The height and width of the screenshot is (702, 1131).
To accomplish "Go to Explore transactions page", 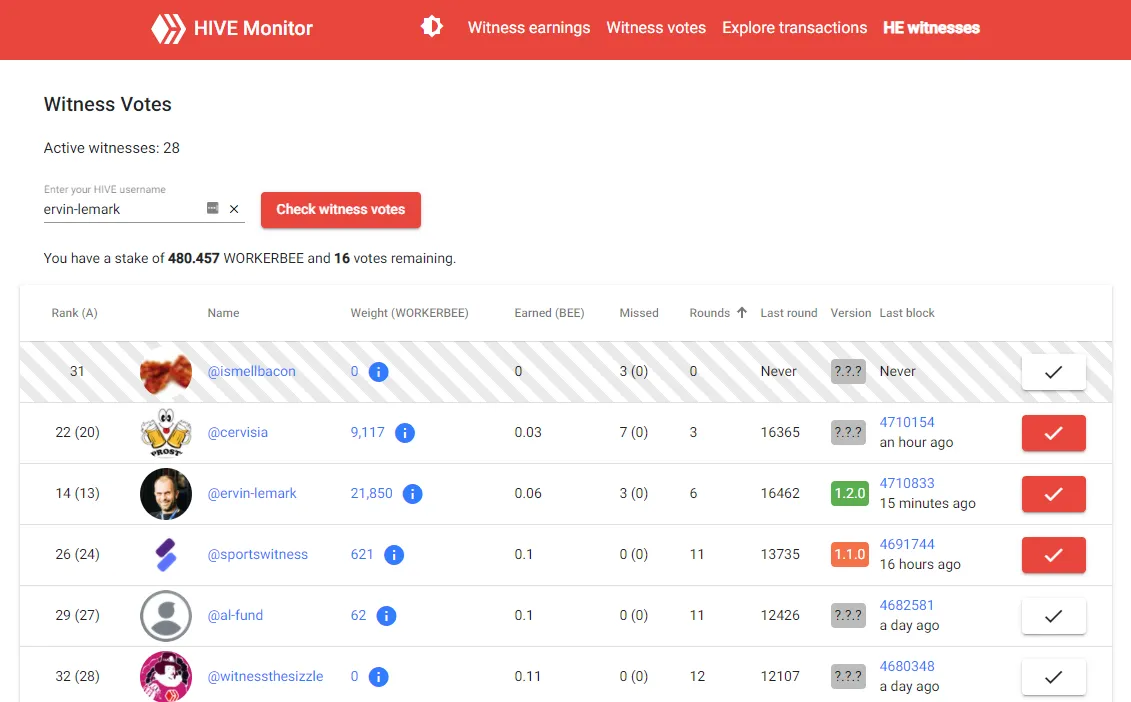I will tap(794, 28).
